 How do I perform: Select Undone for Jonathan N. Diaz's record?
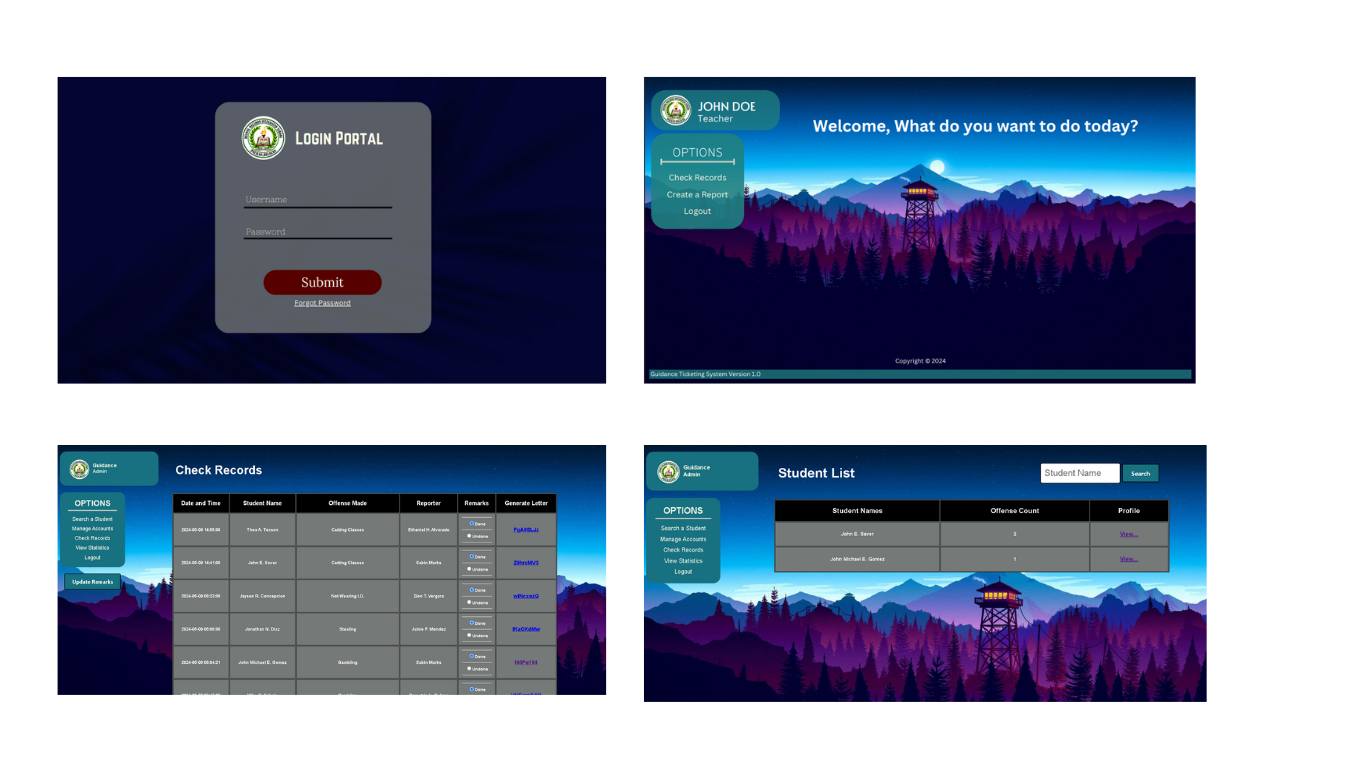click(470, 635)
